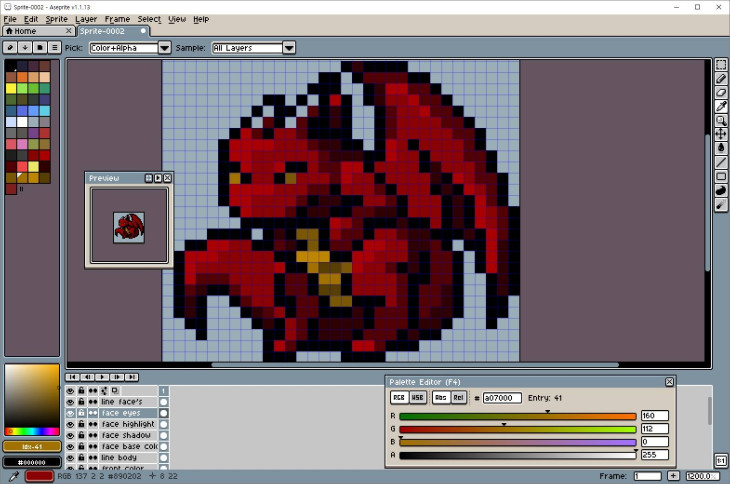
Task: Click the G green slider in Palette Editor
Action: 518,429
